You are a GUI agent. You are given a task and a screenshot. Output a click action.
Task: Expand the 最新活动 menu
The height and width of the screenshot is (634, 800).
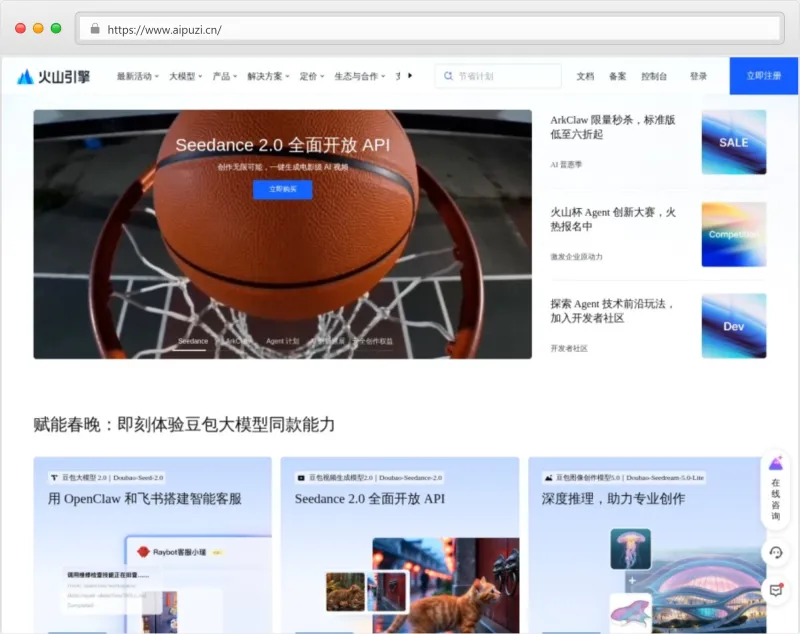(x=137, y=76)
